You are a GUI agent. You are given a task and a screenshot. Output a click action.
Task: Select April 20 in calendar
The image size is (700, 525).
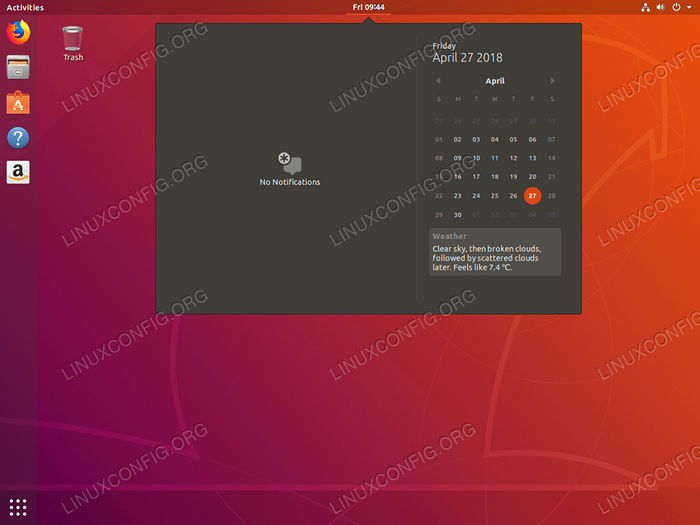(x=533, y=177)
